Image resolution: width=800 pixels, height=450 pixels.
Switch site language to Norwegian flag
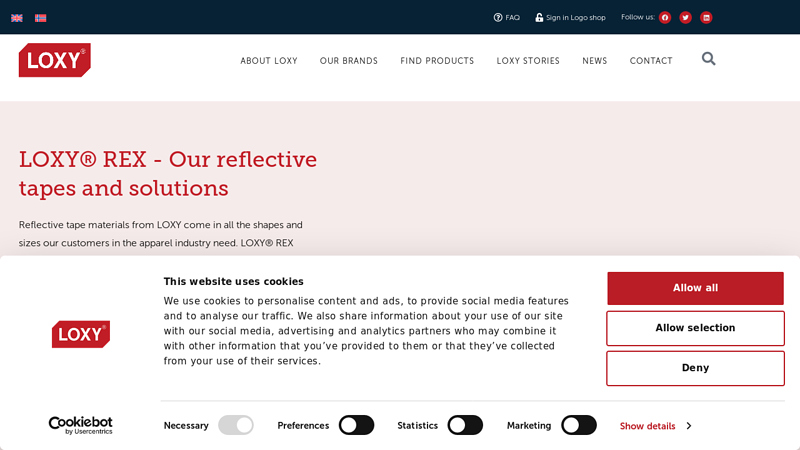41,18
